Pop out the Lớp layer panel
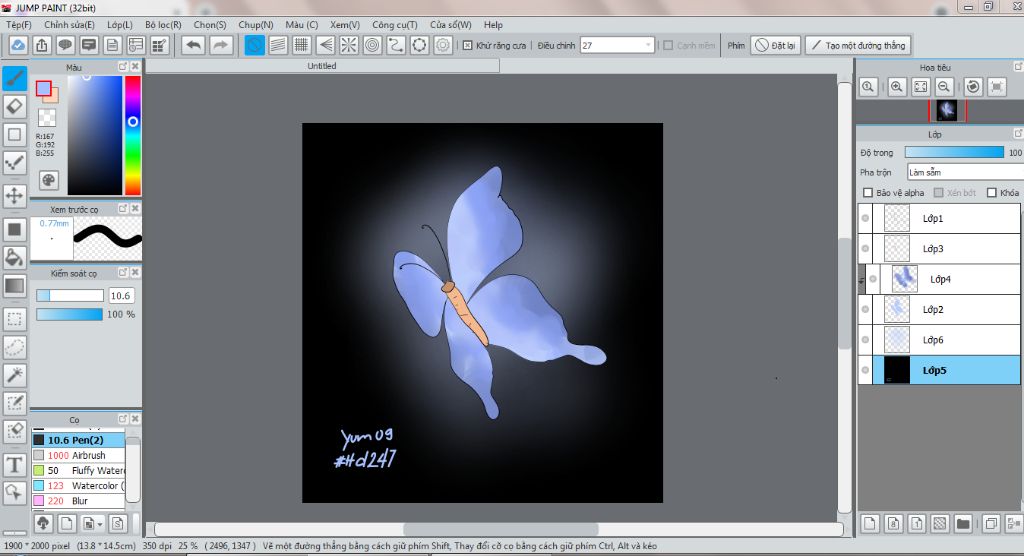1024x556 pixels. 1018,133
